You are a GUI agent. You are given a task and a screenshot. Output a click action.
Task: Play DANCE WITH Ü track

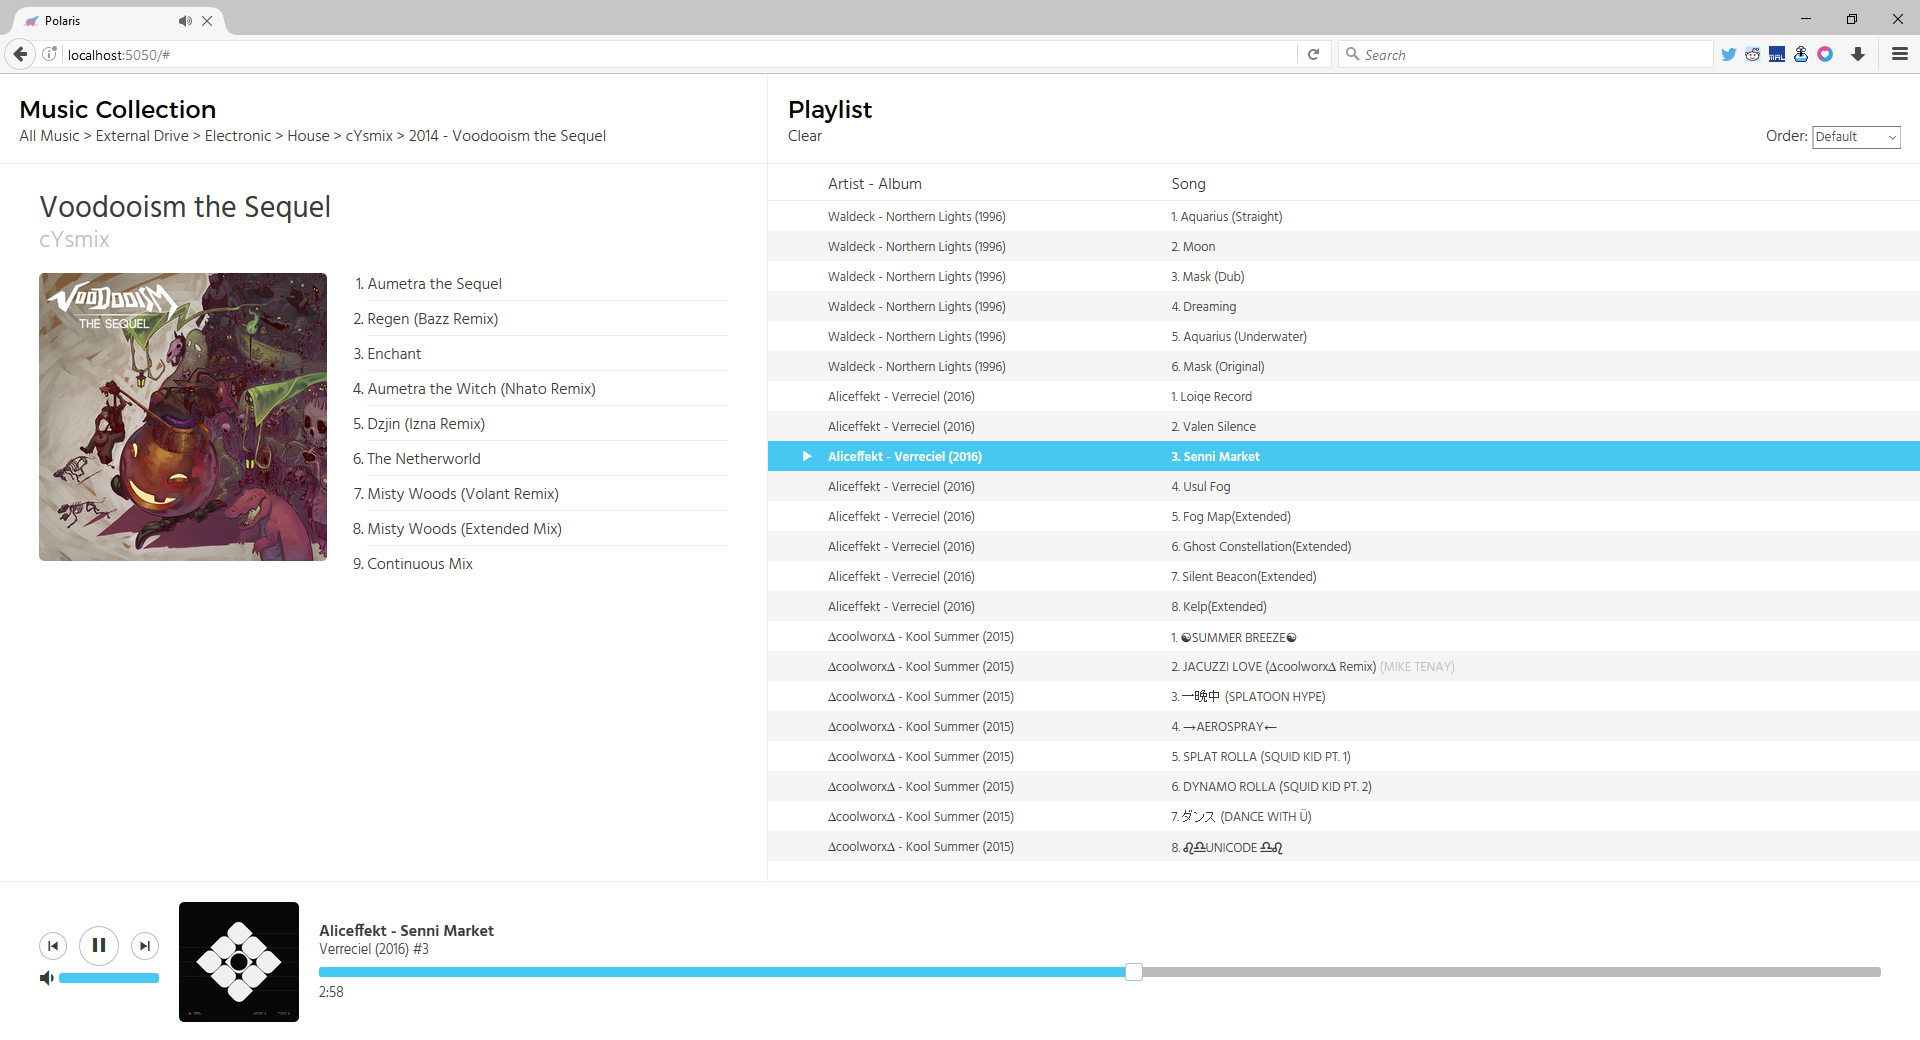coord(1344,816)
